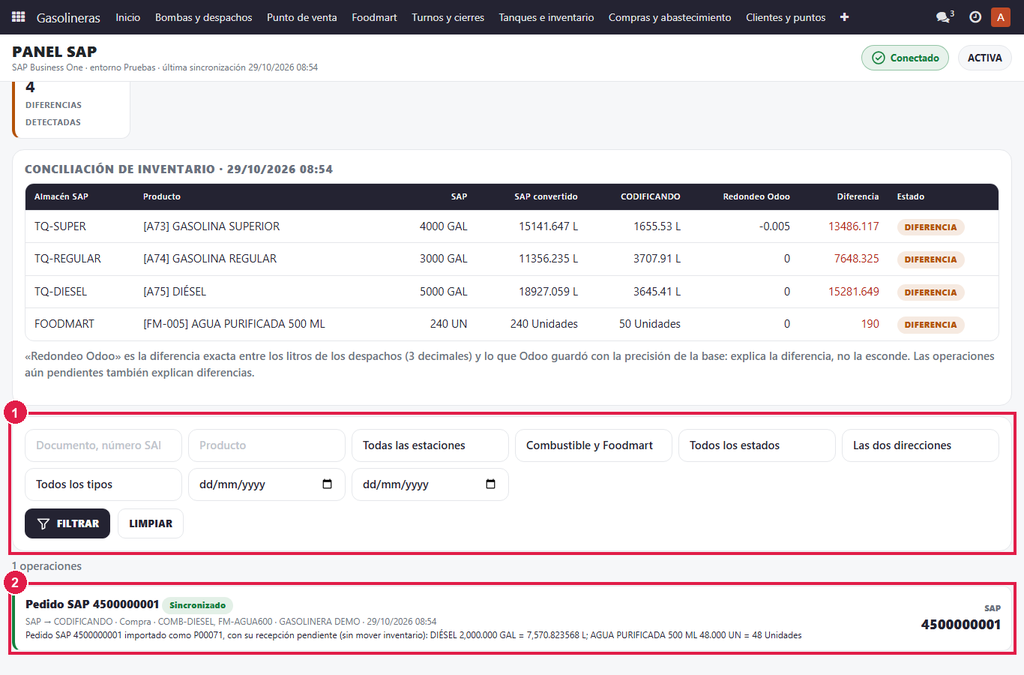Open Las dos direcciones dropdown
The height and width of the screenshot is (675, 1024).
click(x=920, y=445)
